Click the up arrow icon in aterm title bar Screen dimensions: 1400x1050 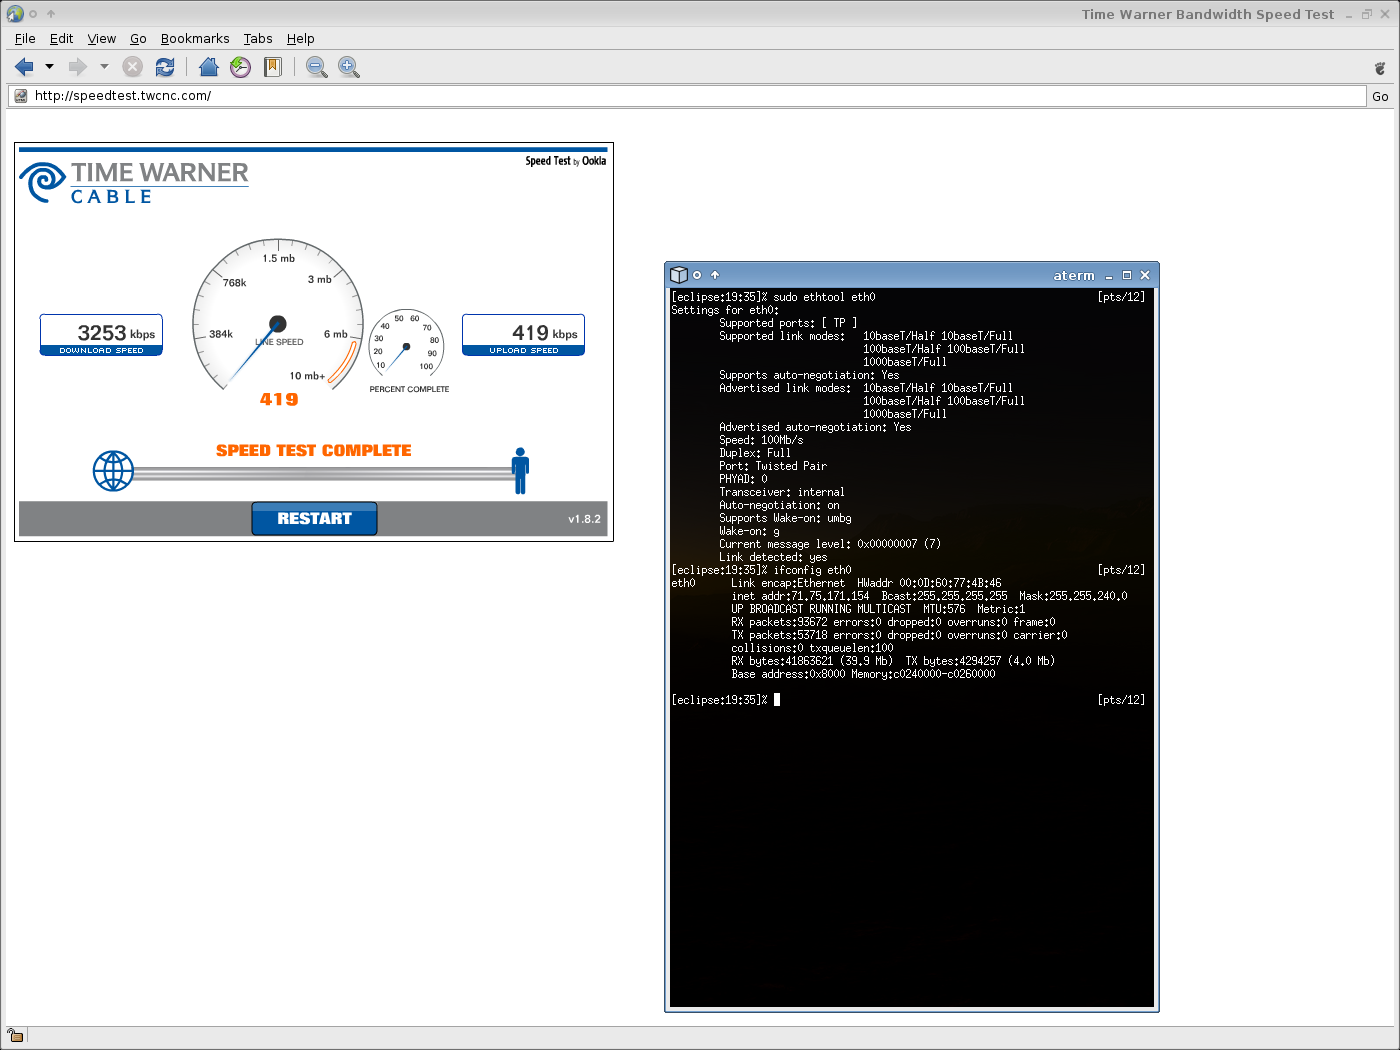715,275
